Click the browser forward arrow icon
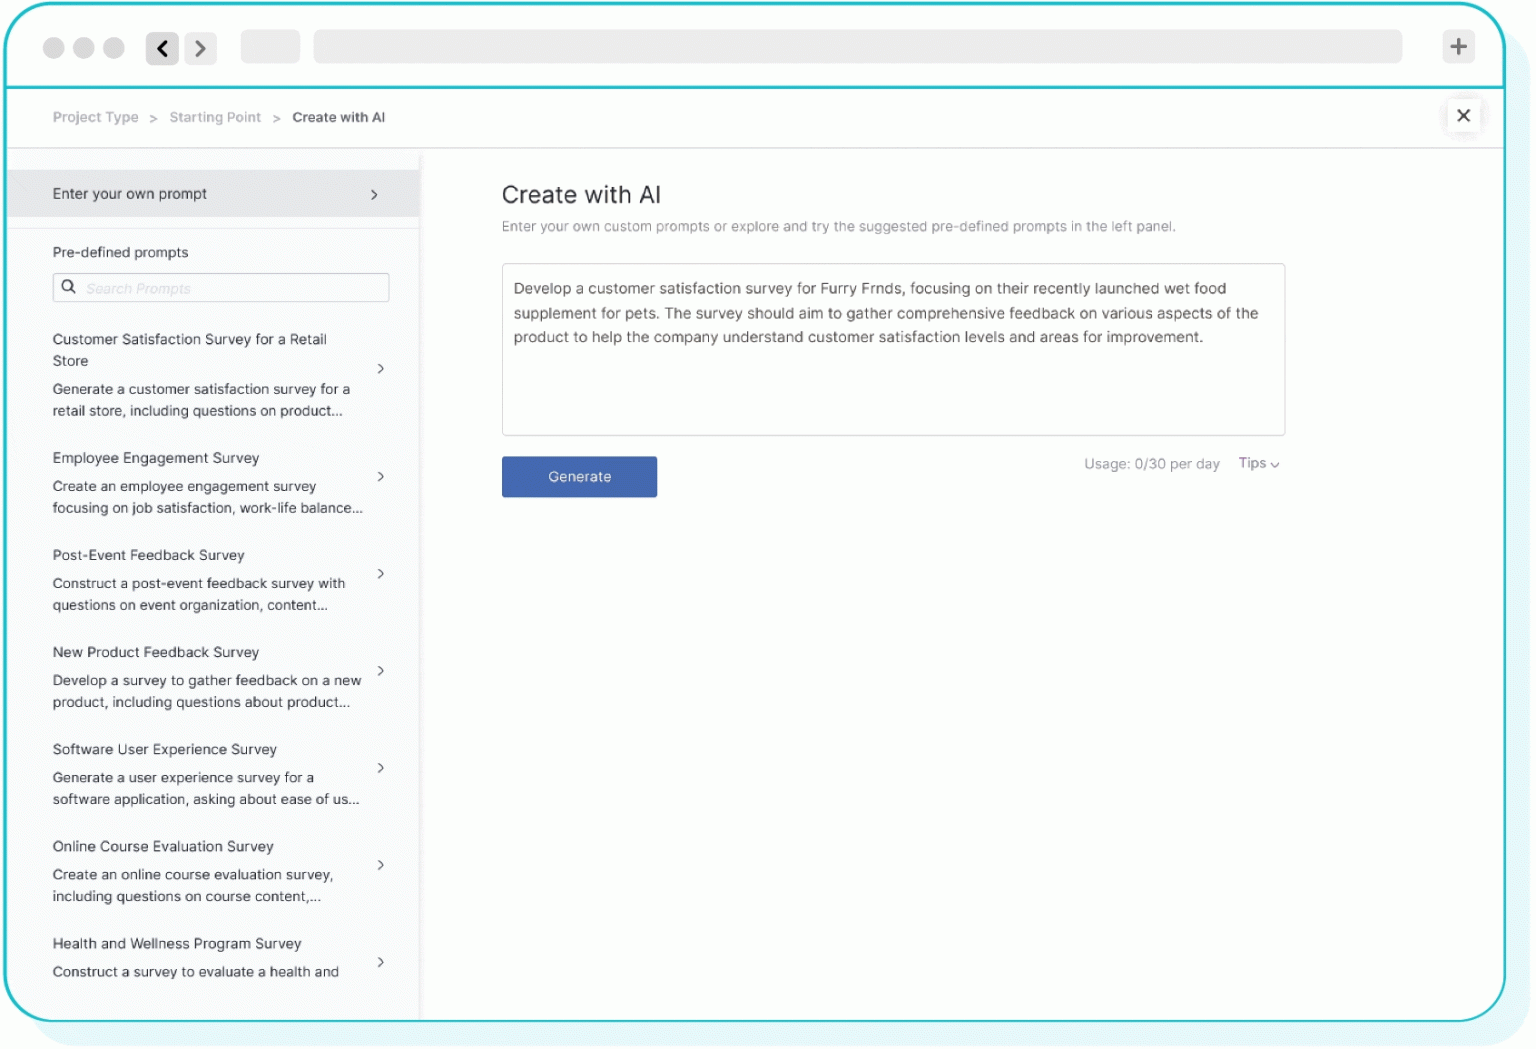This screenshot has width=1536, height=1049. [x=200, y=48]
